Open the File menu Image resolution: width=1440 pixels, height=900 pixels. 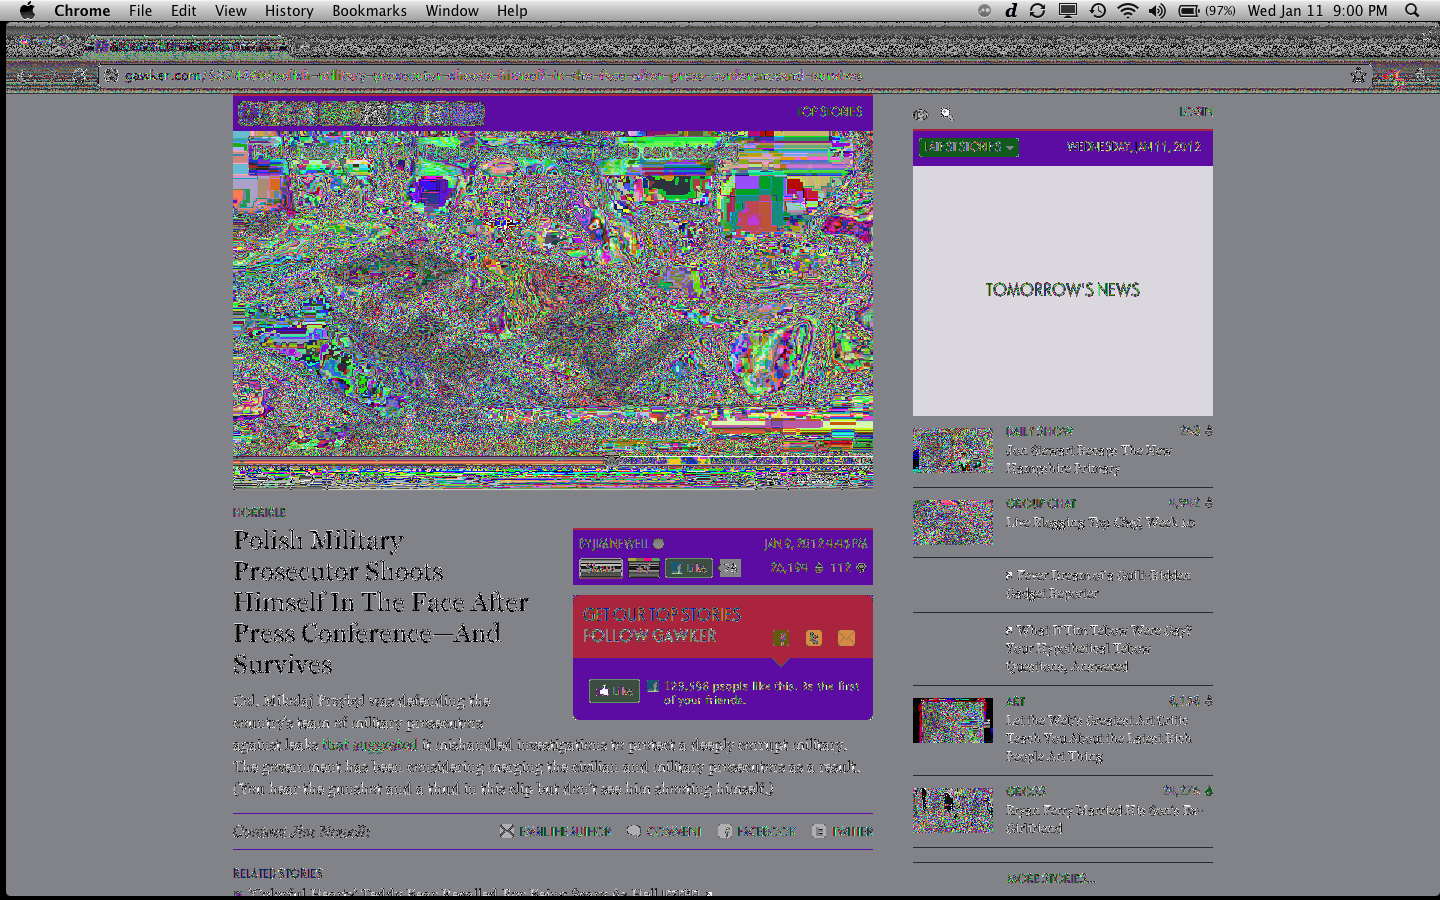tap(140, 10)
